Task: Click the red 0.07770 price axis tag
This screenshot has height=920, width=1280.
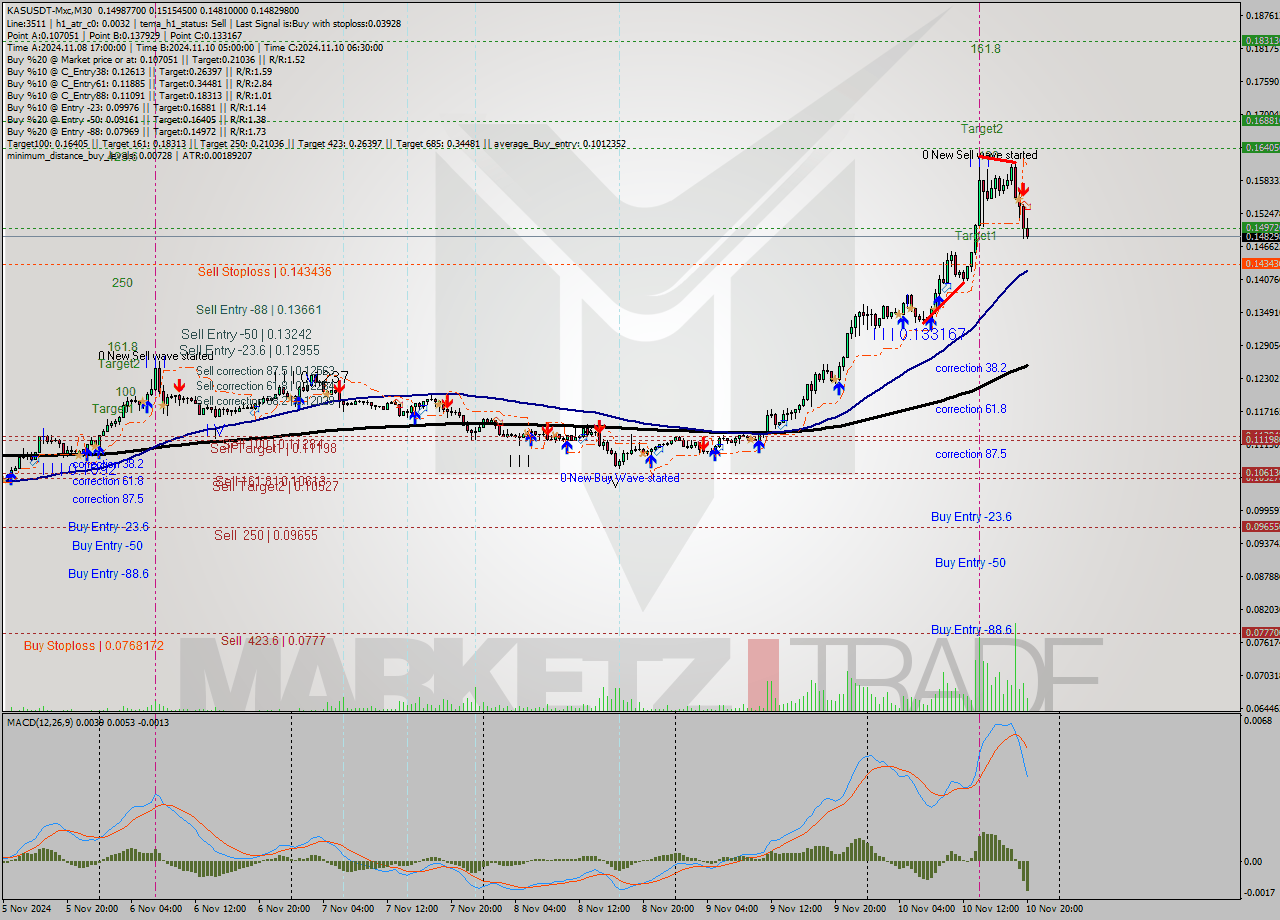Action: pos(1259,632)
